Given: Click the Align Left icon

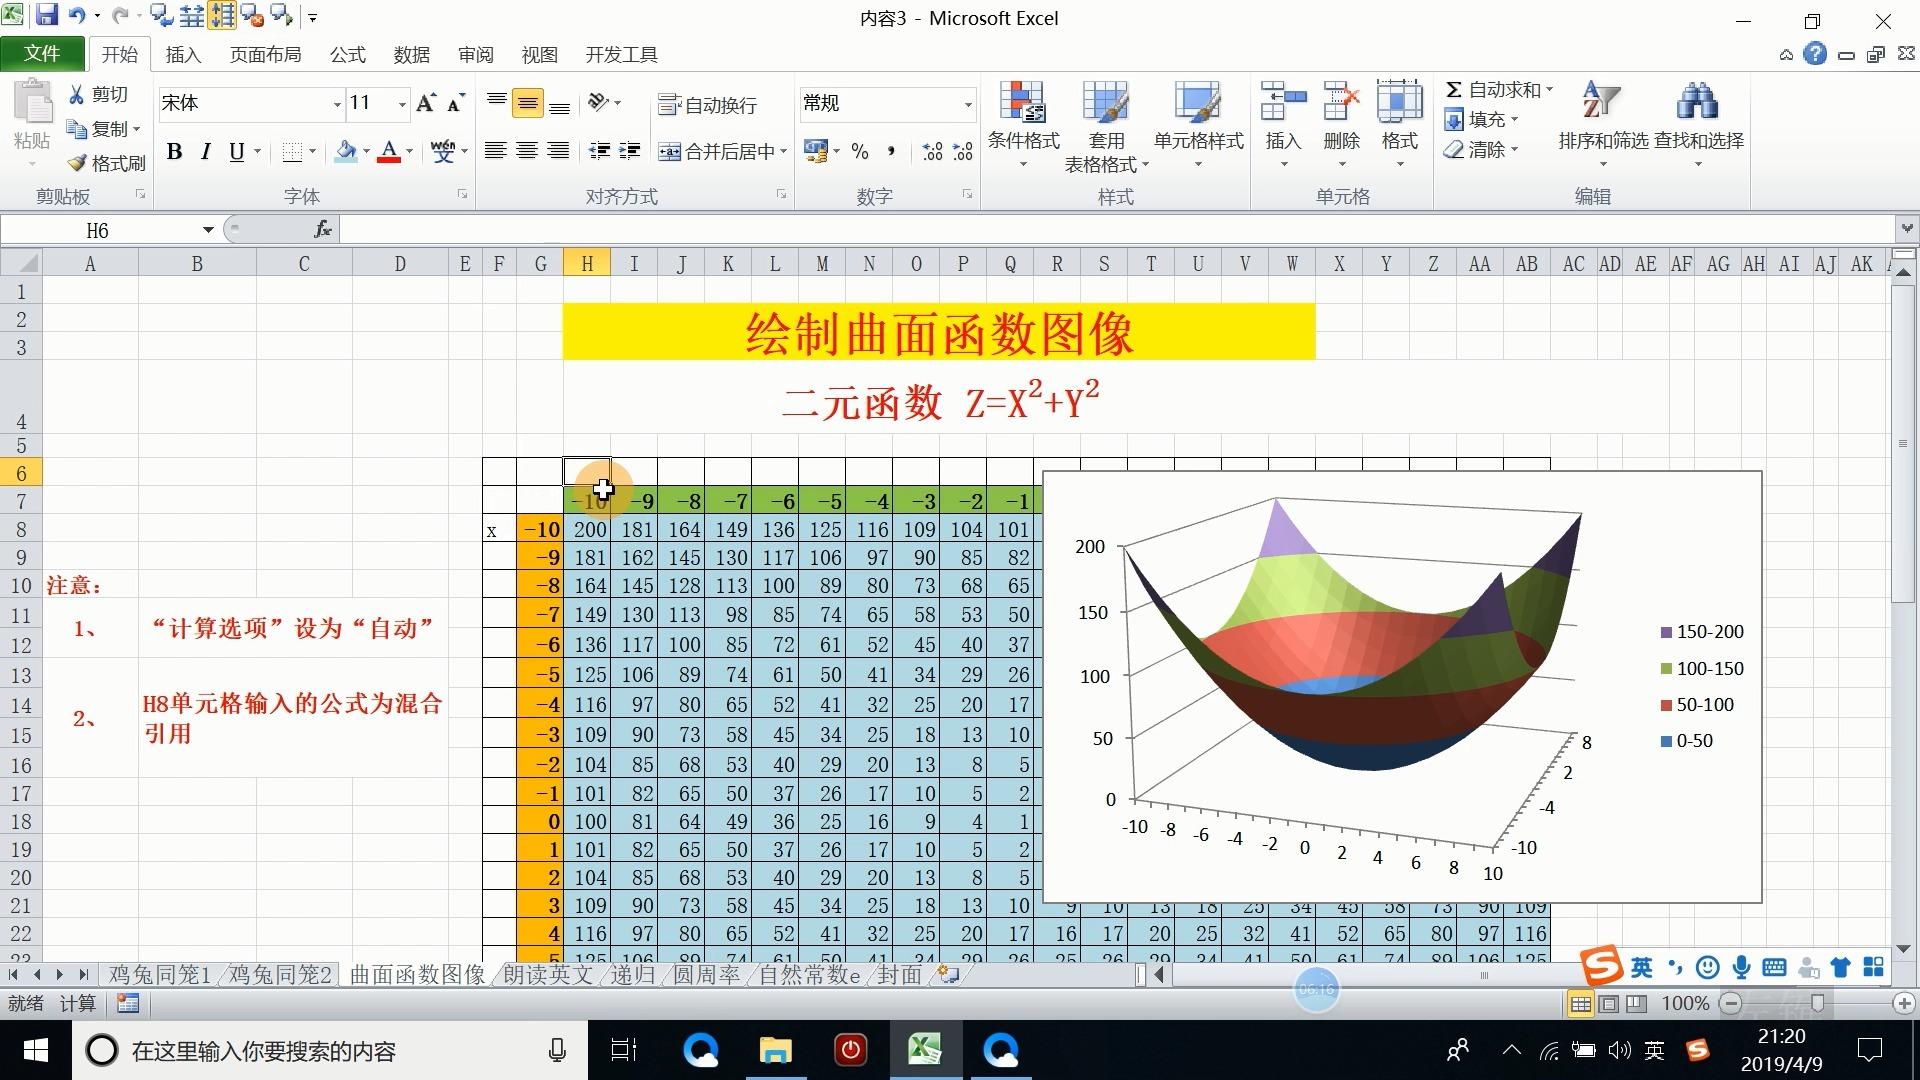Looking at the screenshot, I should [495, 151].
